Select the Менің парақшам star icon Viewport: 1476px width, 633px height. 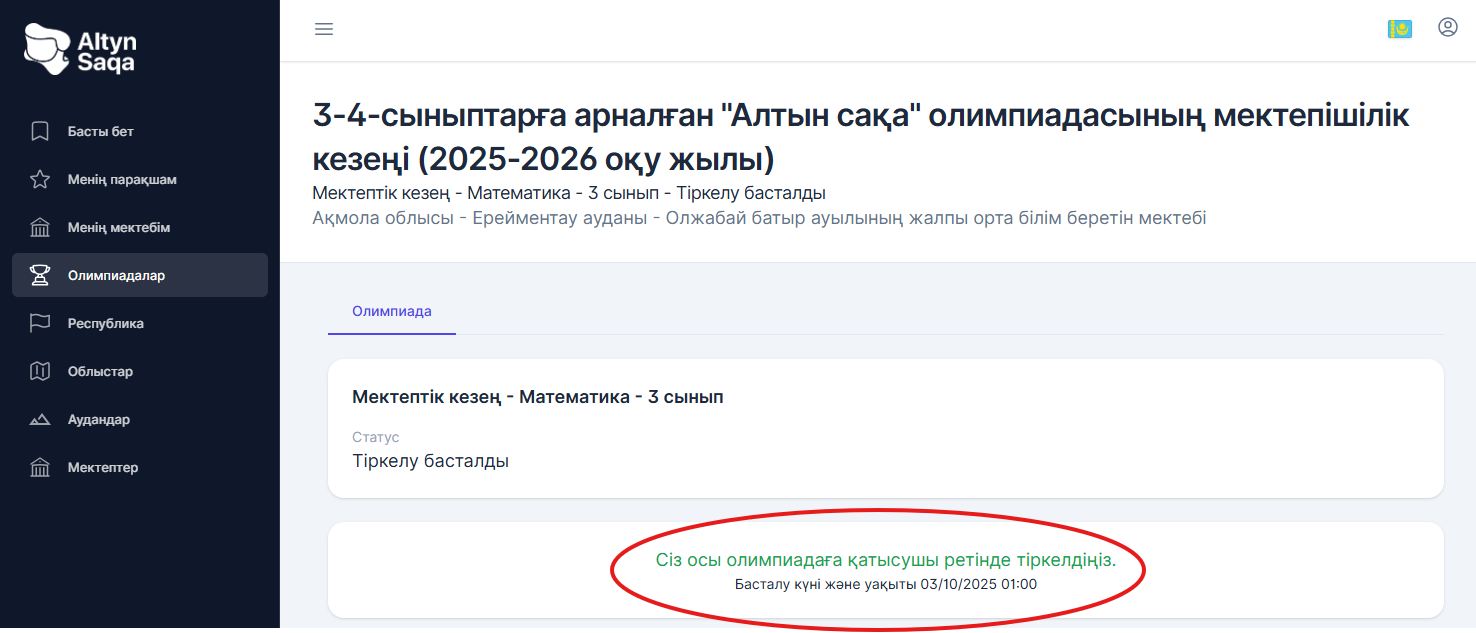pos(38,179)
